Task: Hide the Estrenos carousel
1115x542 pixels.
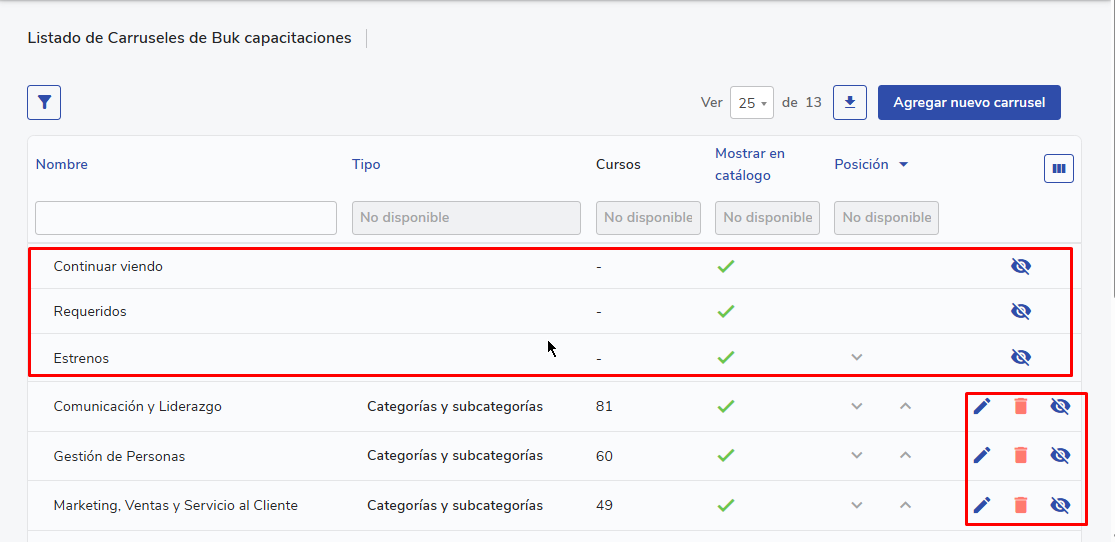Action: (x=1020, y=357)
